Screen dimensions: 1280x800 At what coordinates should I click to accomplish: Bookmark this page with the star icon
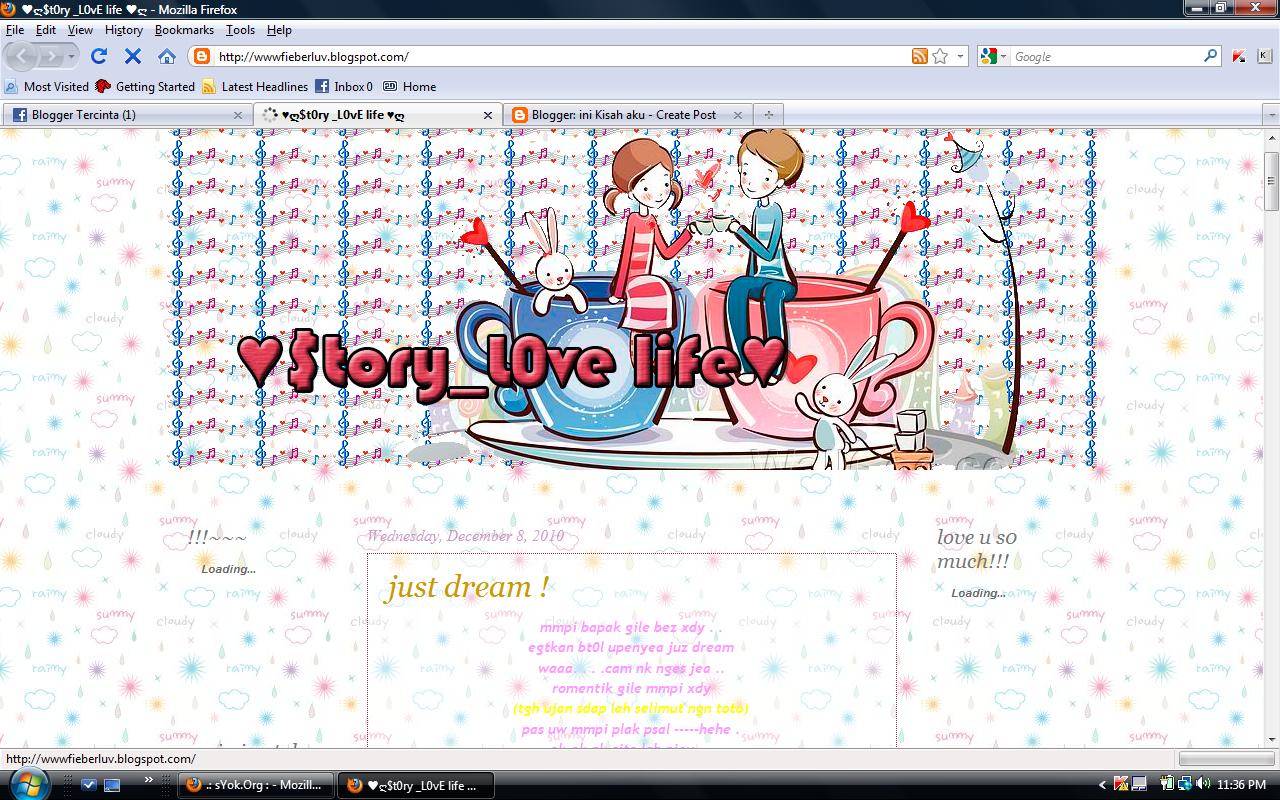coord(940,57)
